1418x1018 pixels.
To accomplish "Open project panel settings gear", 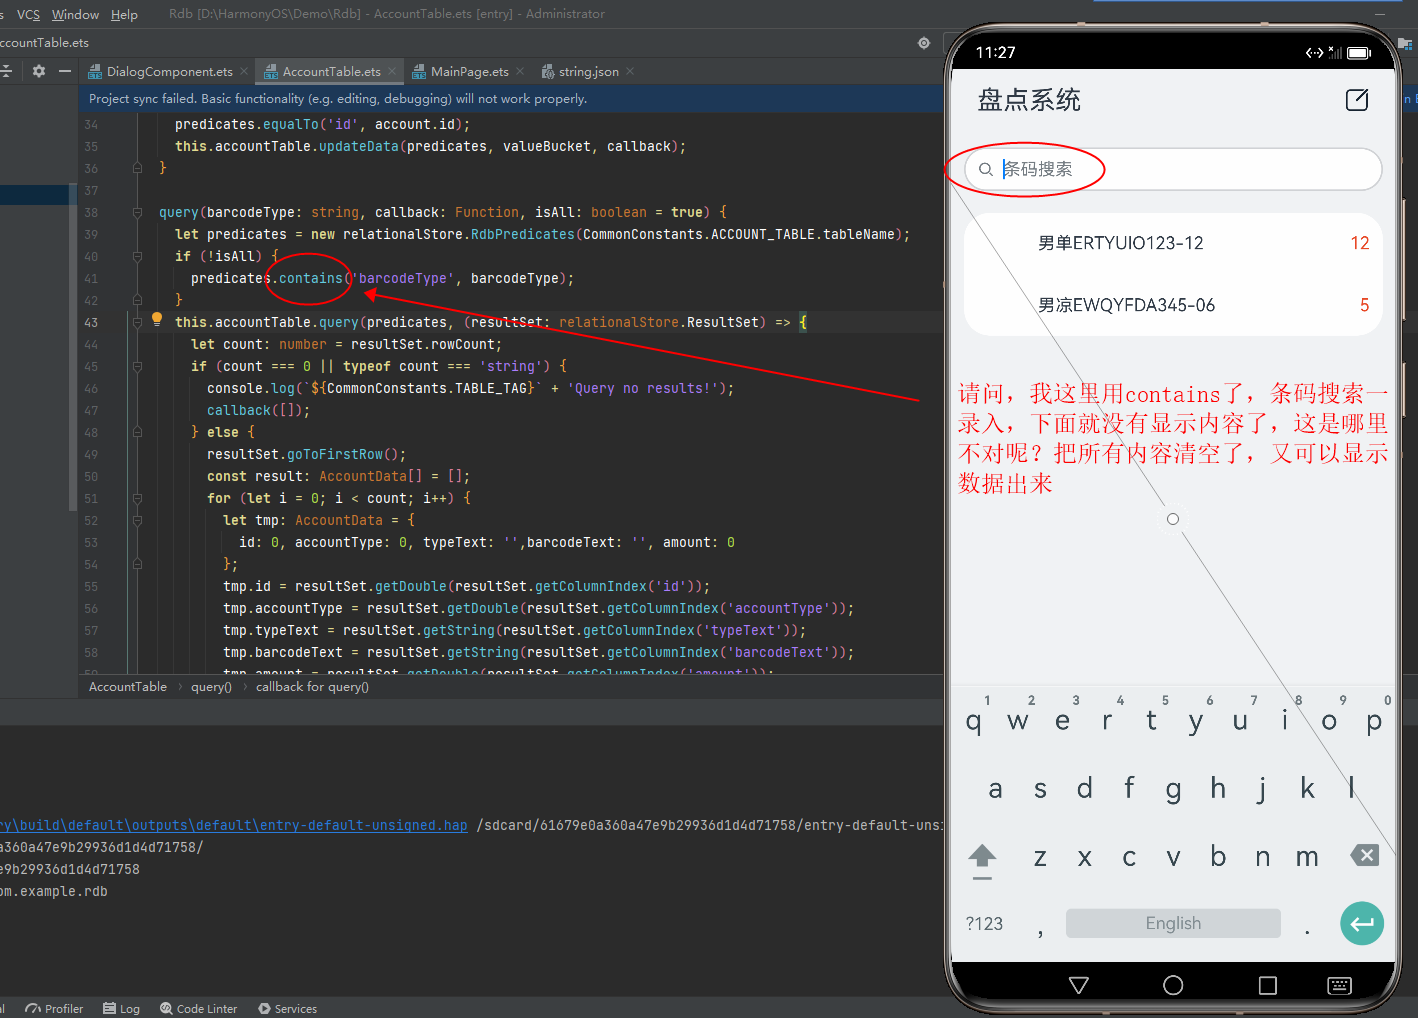I will 39,71.
